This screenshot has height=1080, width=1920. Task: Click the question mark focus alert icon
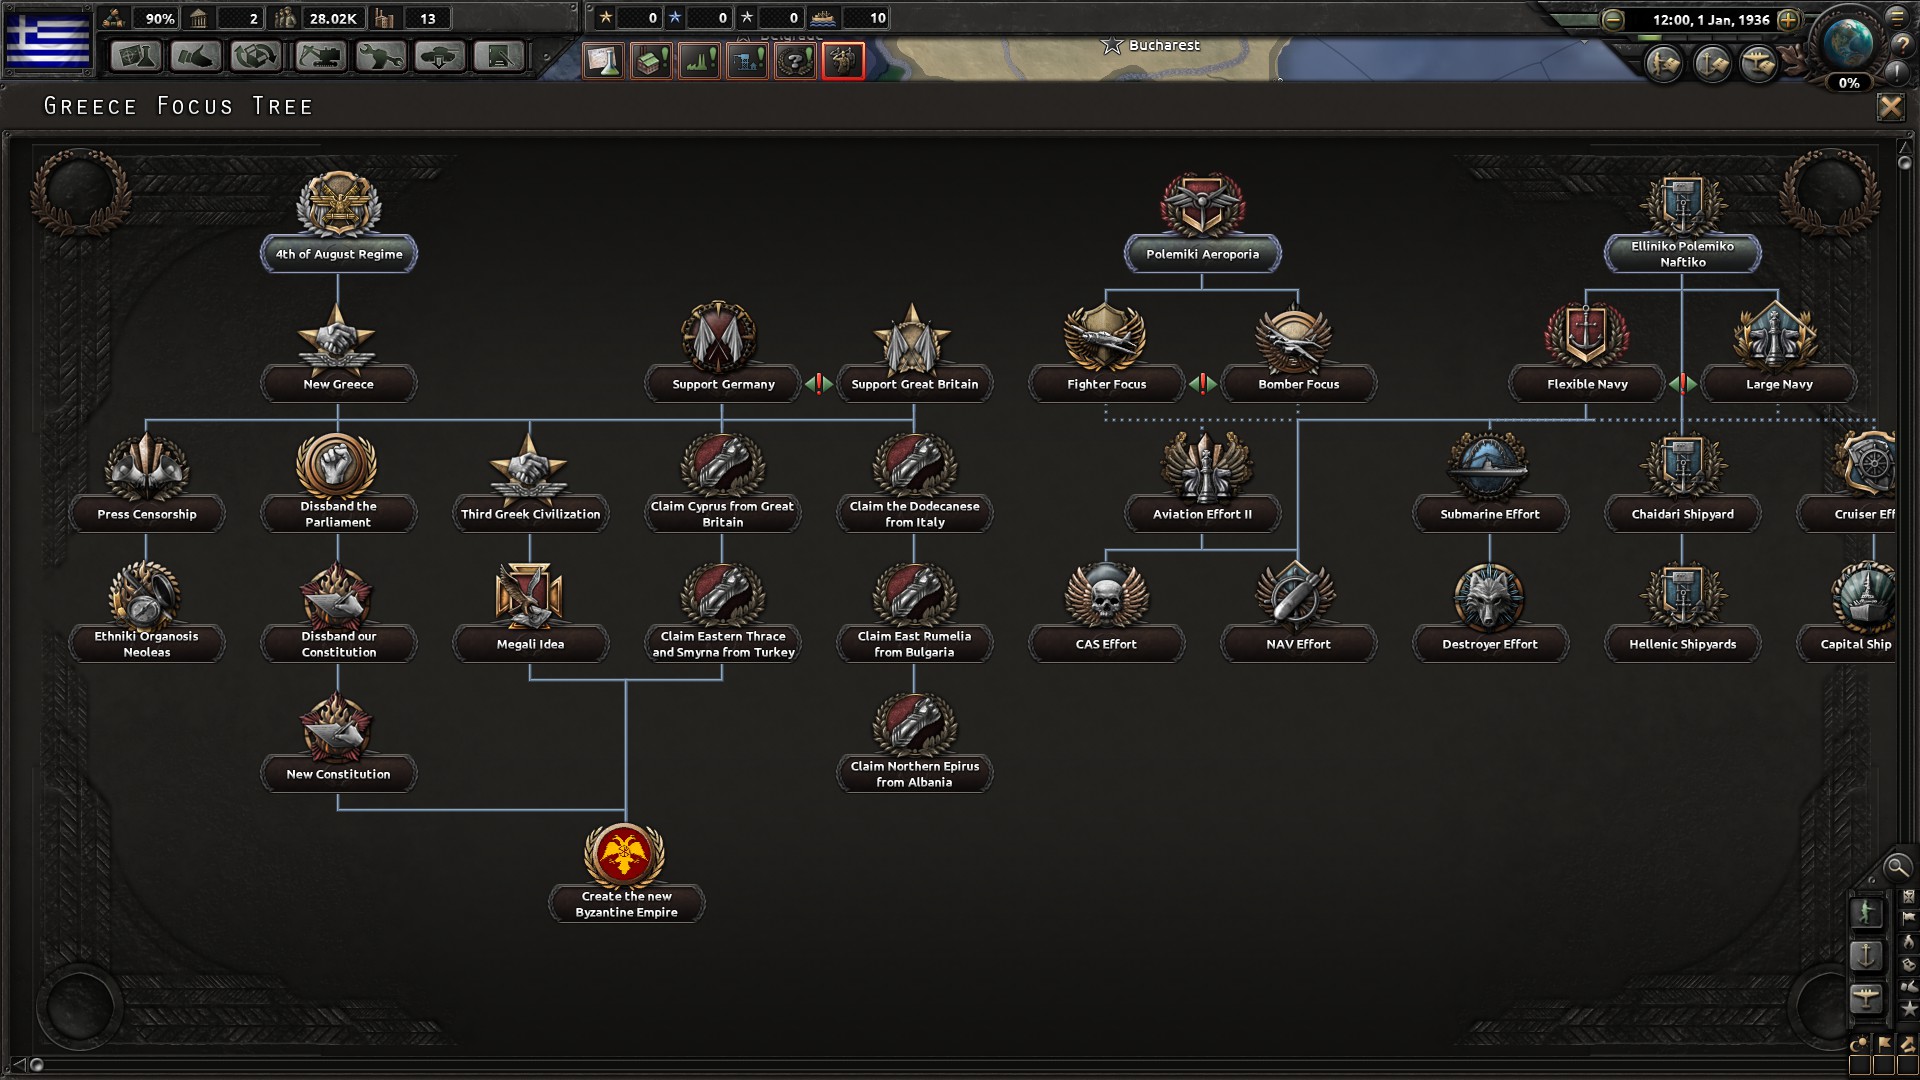(795, 61)
